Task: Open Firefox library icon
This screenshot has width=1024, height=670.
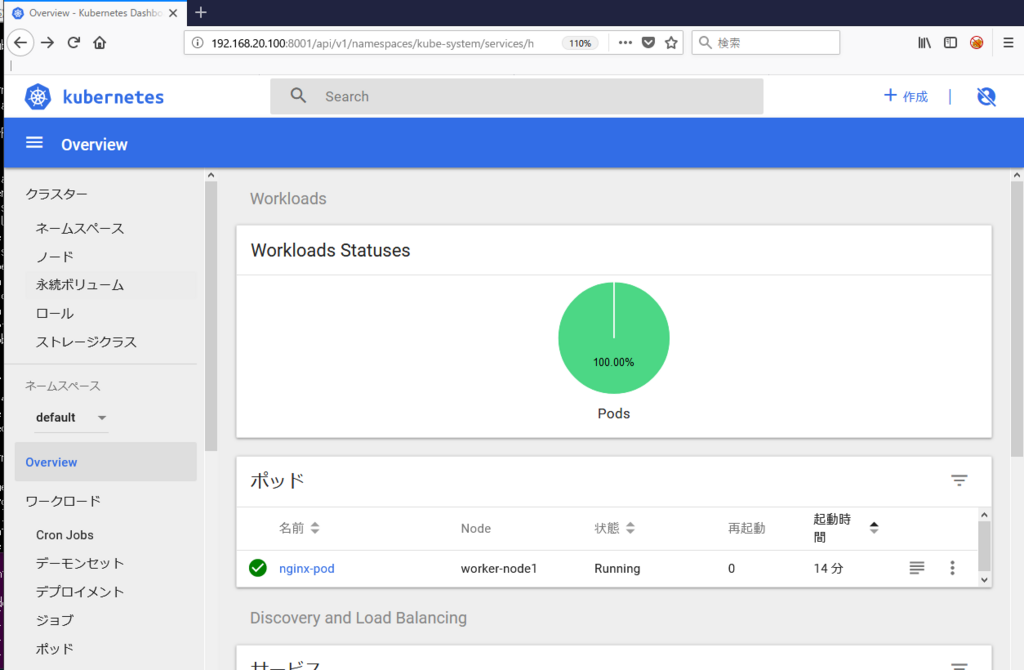Action: (x=924, y=43)
